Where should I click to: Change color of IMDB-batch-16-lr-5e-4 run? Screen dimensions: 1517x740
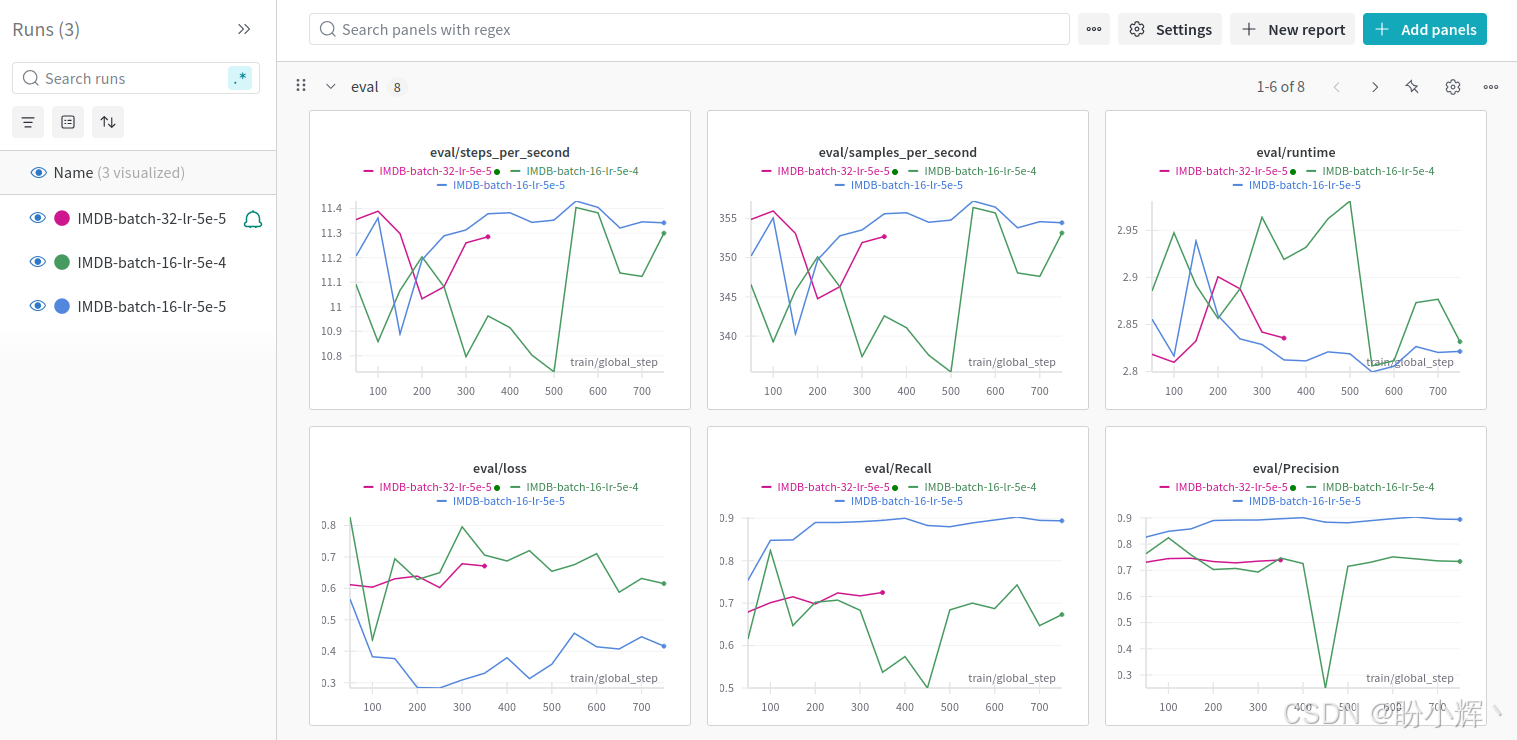(x=62, y=262)
